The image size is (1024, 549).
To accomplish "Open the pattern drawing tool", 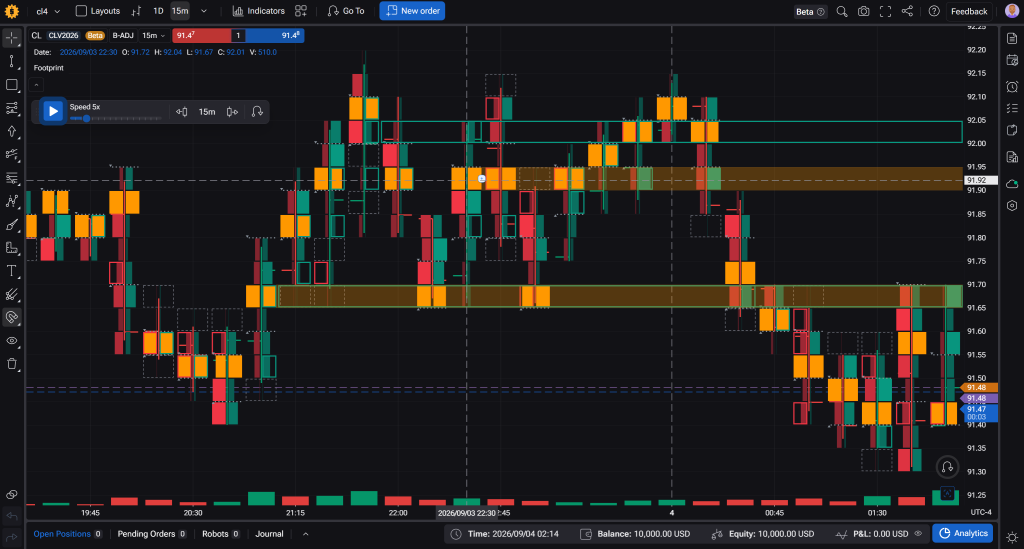I will 12,201.
